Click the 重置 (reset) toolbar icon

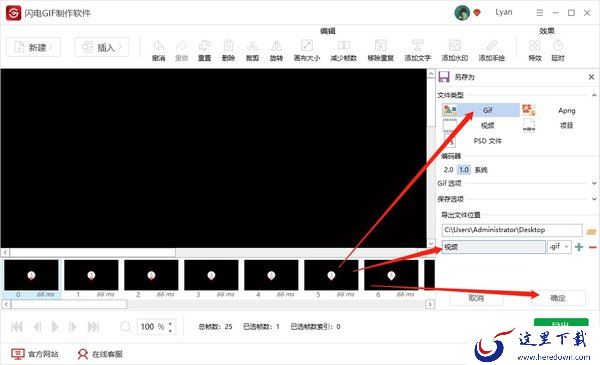(x=205, y=46)
